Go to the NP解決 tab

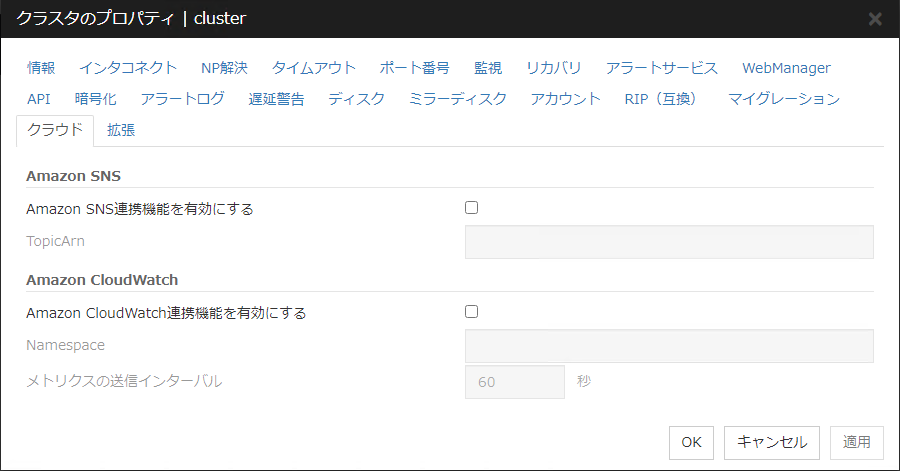224,68
